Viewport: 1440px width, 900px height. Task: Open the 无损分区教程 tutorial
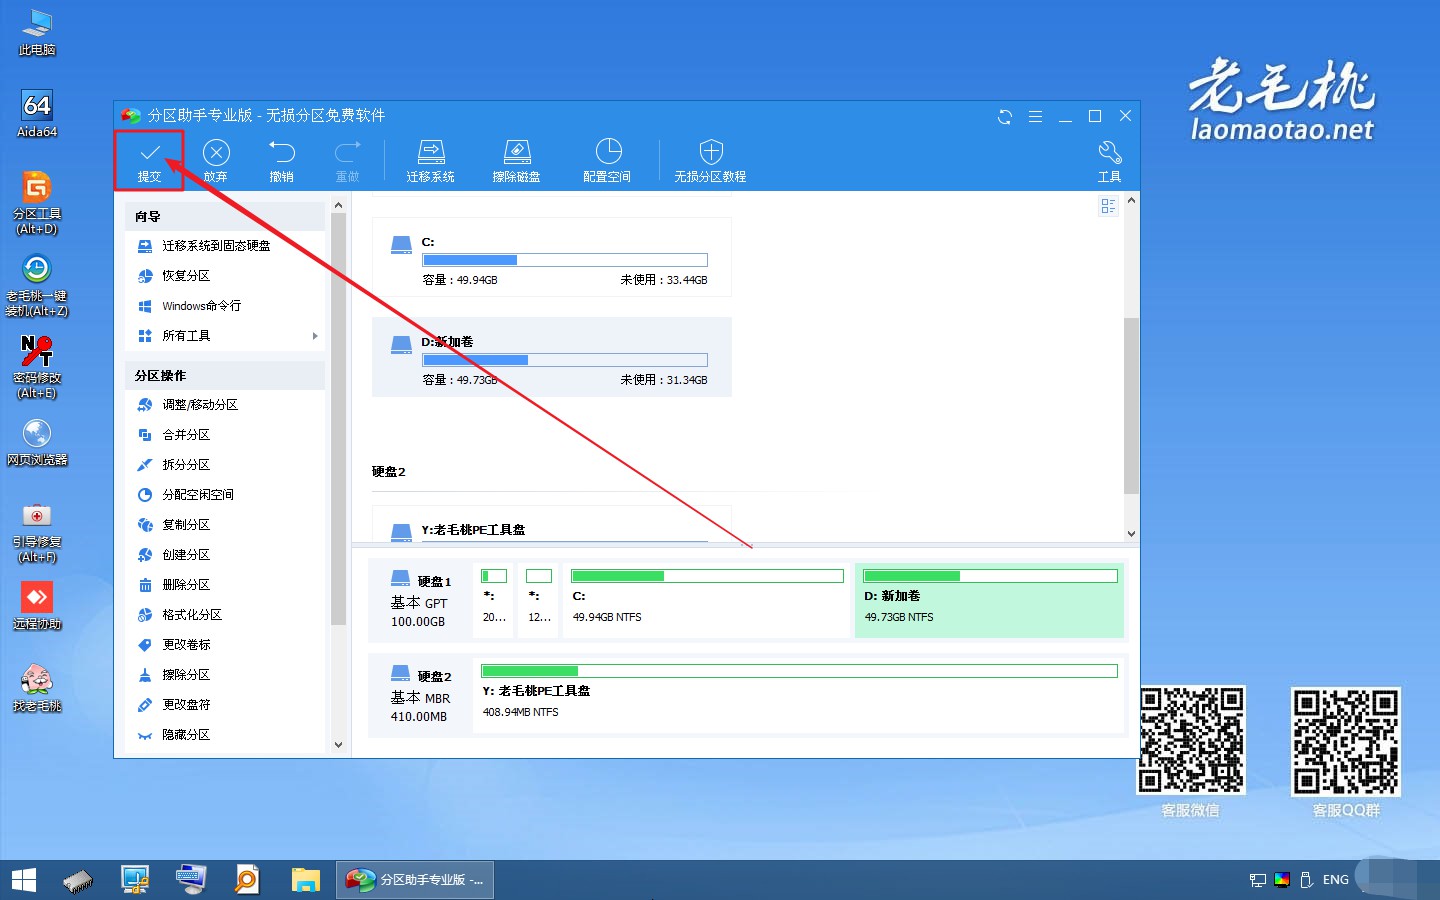[x=710, y=160]
